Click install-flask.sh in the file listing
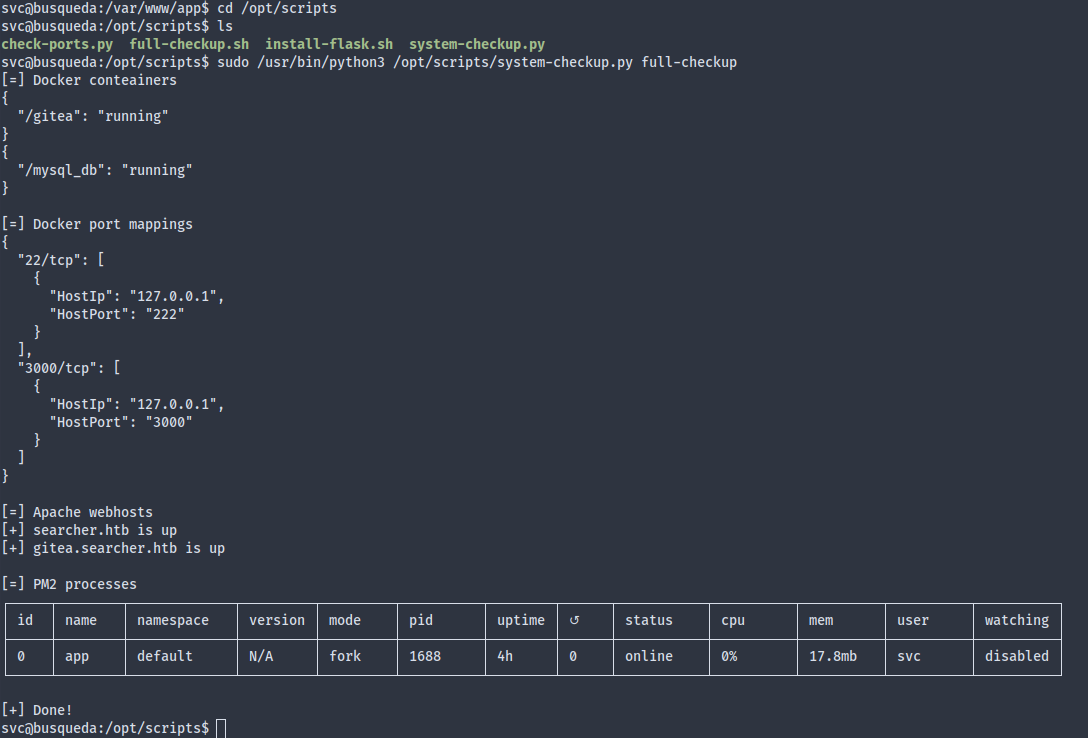Viewport: 1088px width, 738px height. (329, 44)
